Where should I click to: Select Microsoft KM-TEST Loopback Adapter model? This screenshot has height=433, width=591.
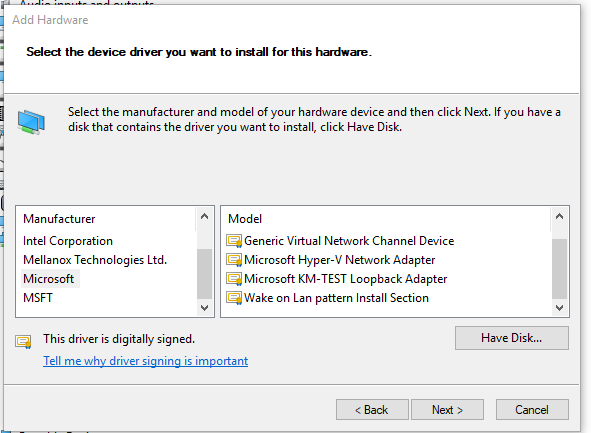click(x=345, y=279)
